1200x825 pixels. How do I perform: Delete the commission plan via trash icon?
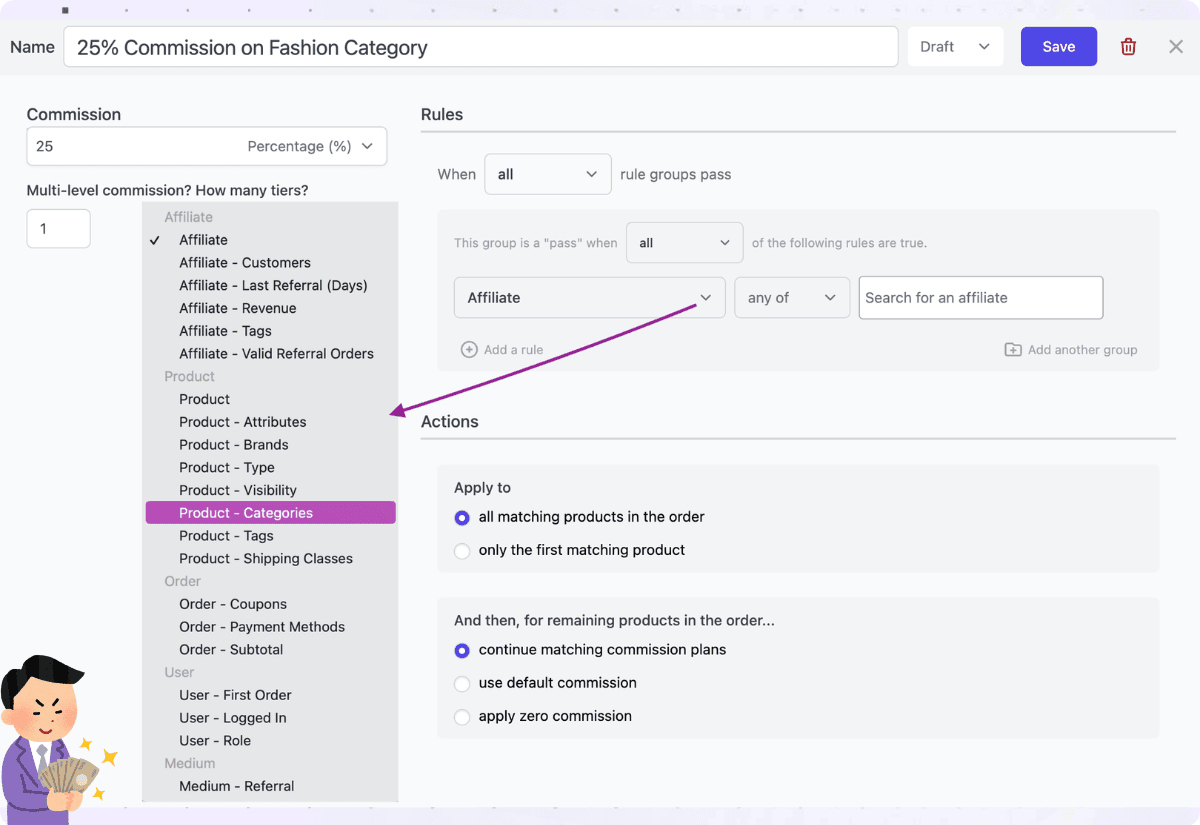coord(1128,46)
